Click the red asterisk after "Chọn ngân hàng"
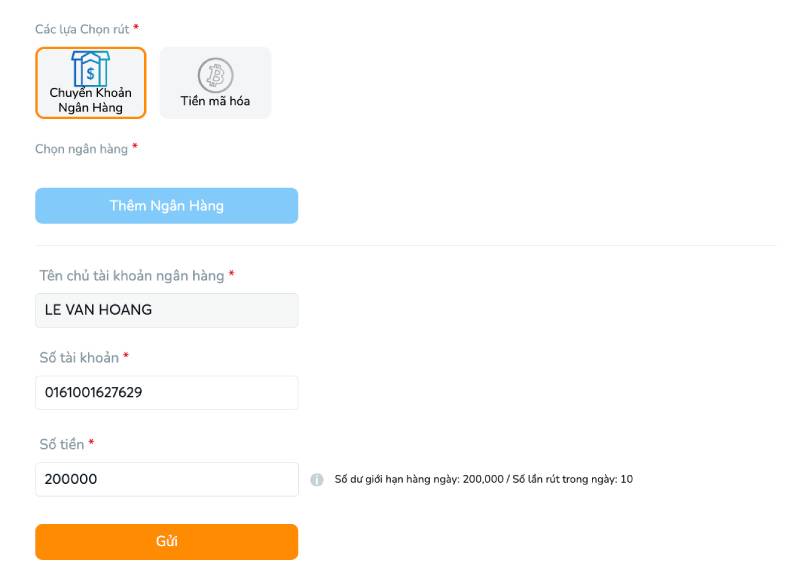 (135, 148)
